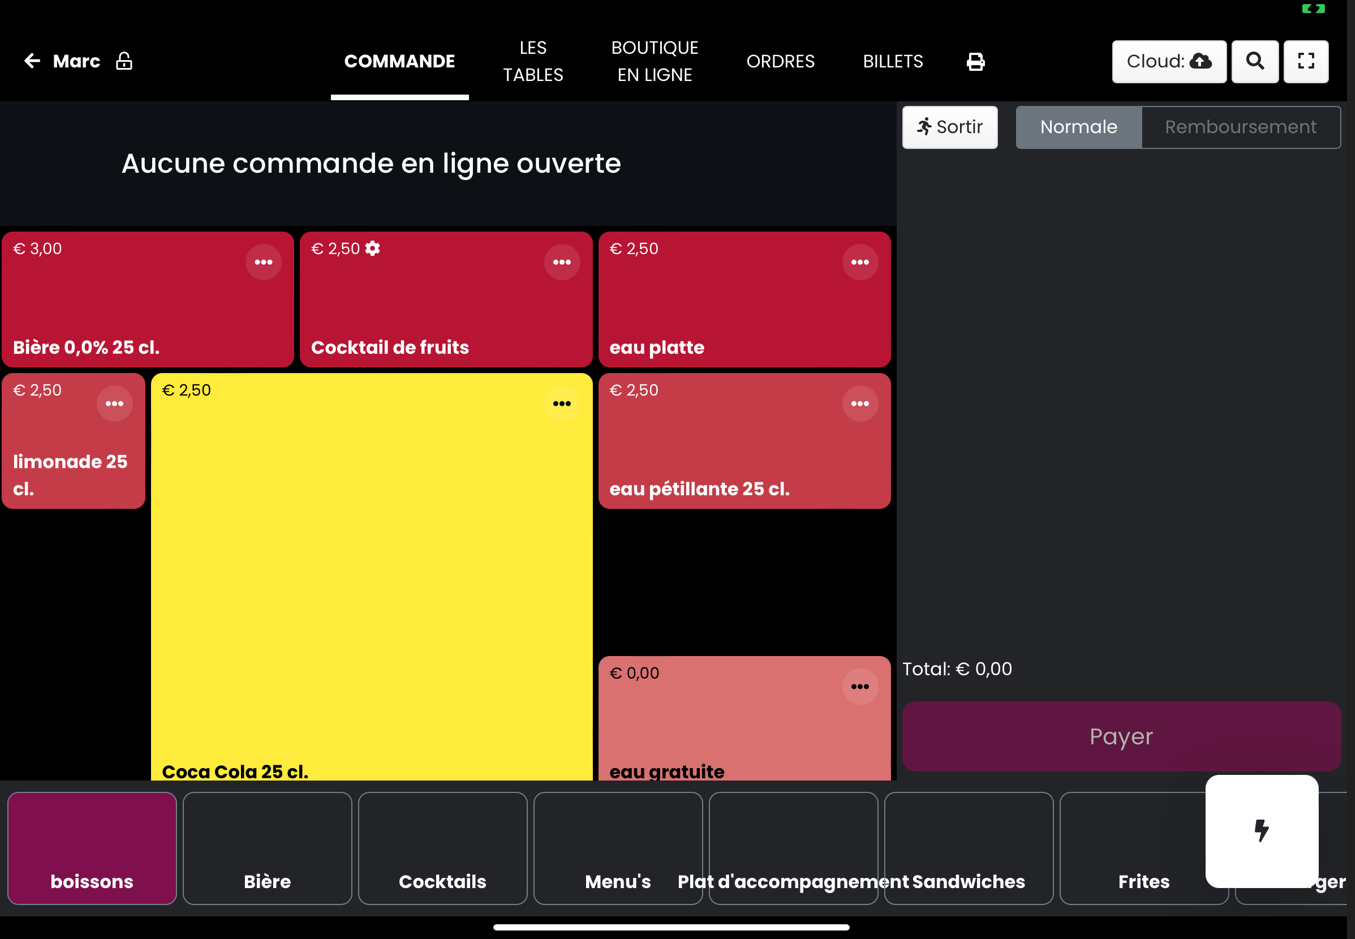Screen dimensions: 1355x939
Task: Select the Frites category
Action: pyautogui.click(x=1144, y=848)
